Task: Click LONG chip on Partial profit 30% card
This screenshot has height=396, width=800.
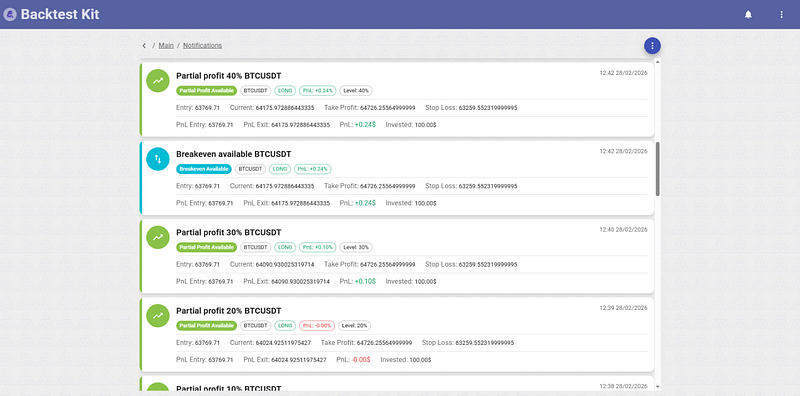Action: [x=285, y=247]
